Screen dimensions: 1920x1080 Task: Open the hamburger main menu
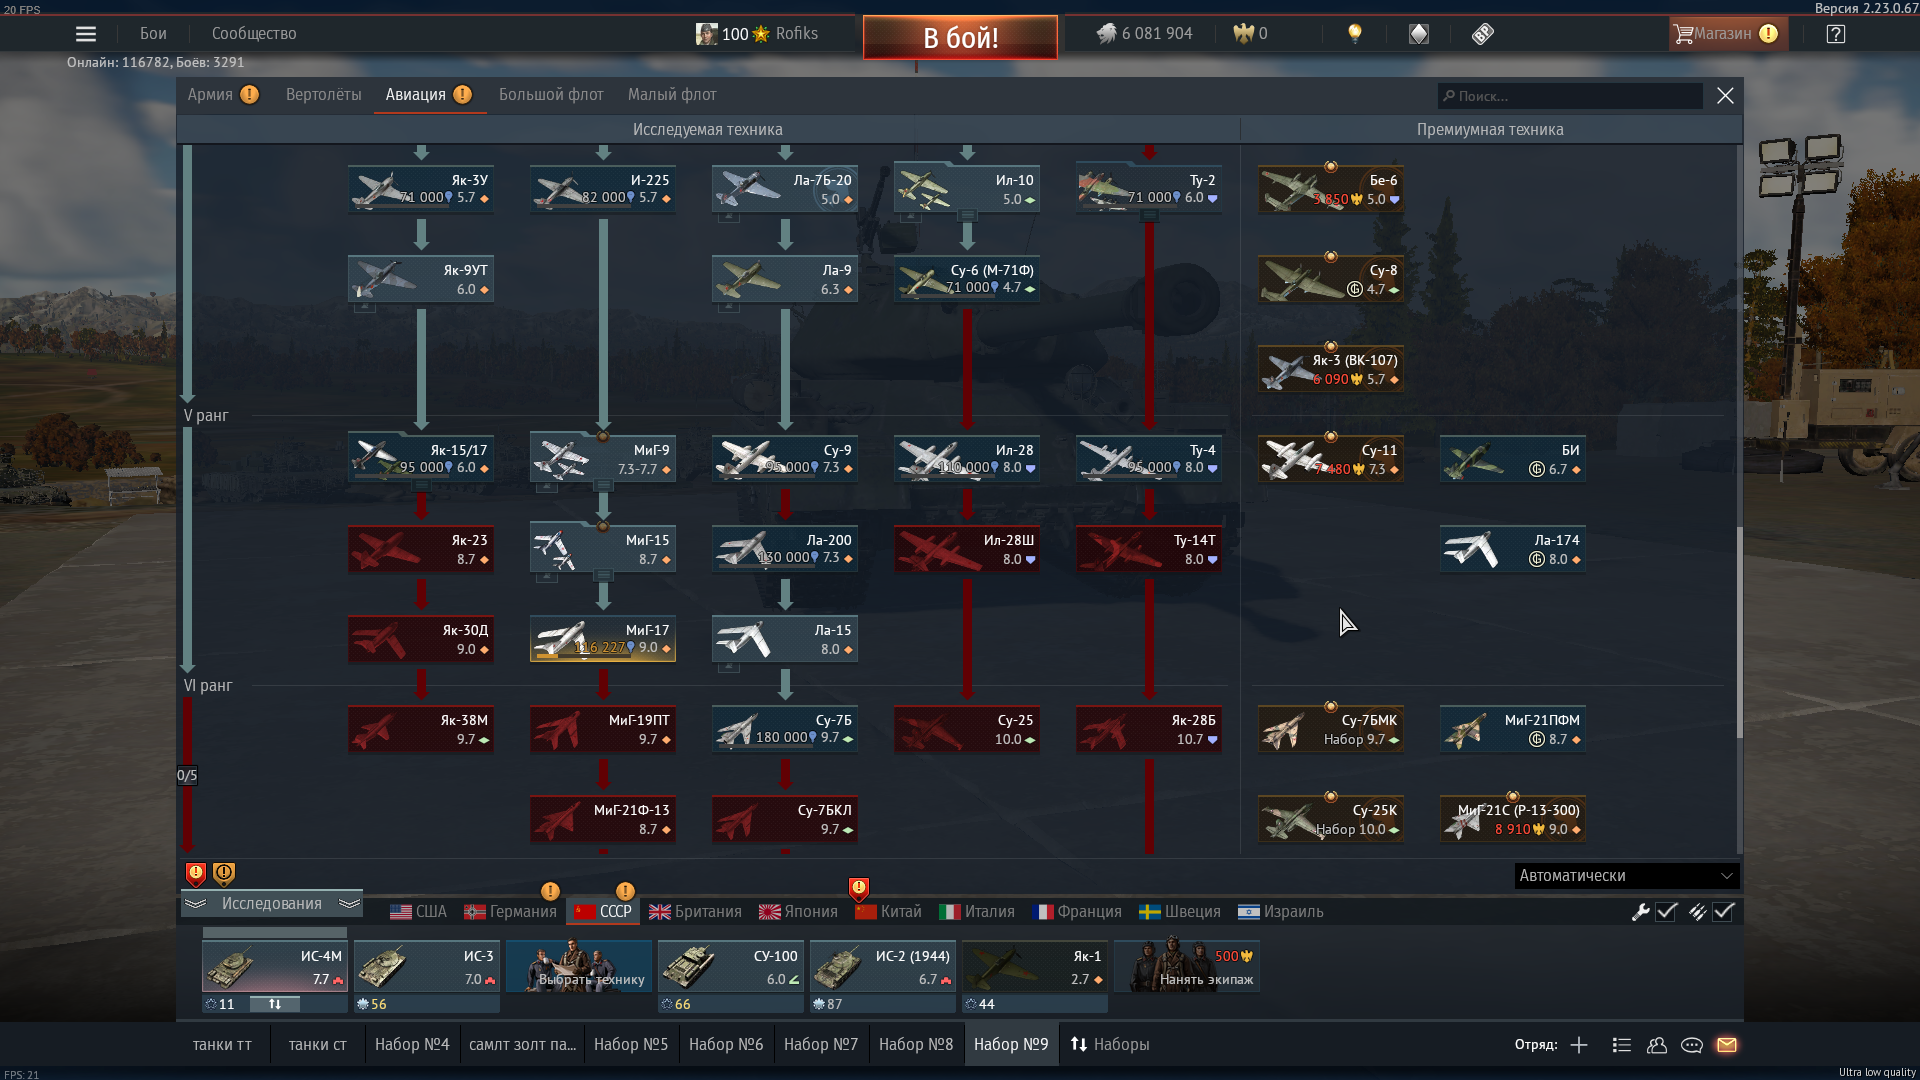[86, 34]
